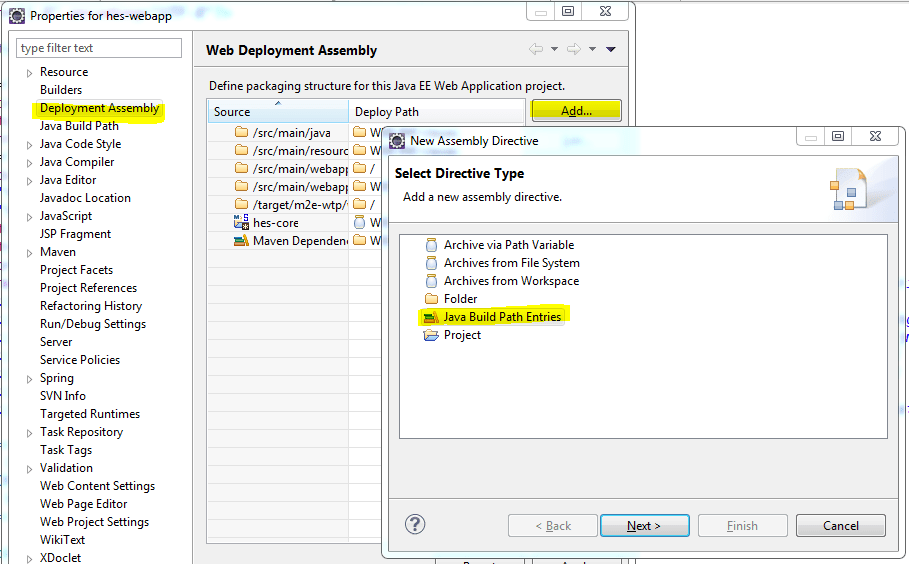Screen dimensions: 909x564
Task: Sort by the Source column header
Action: (278, 111)
